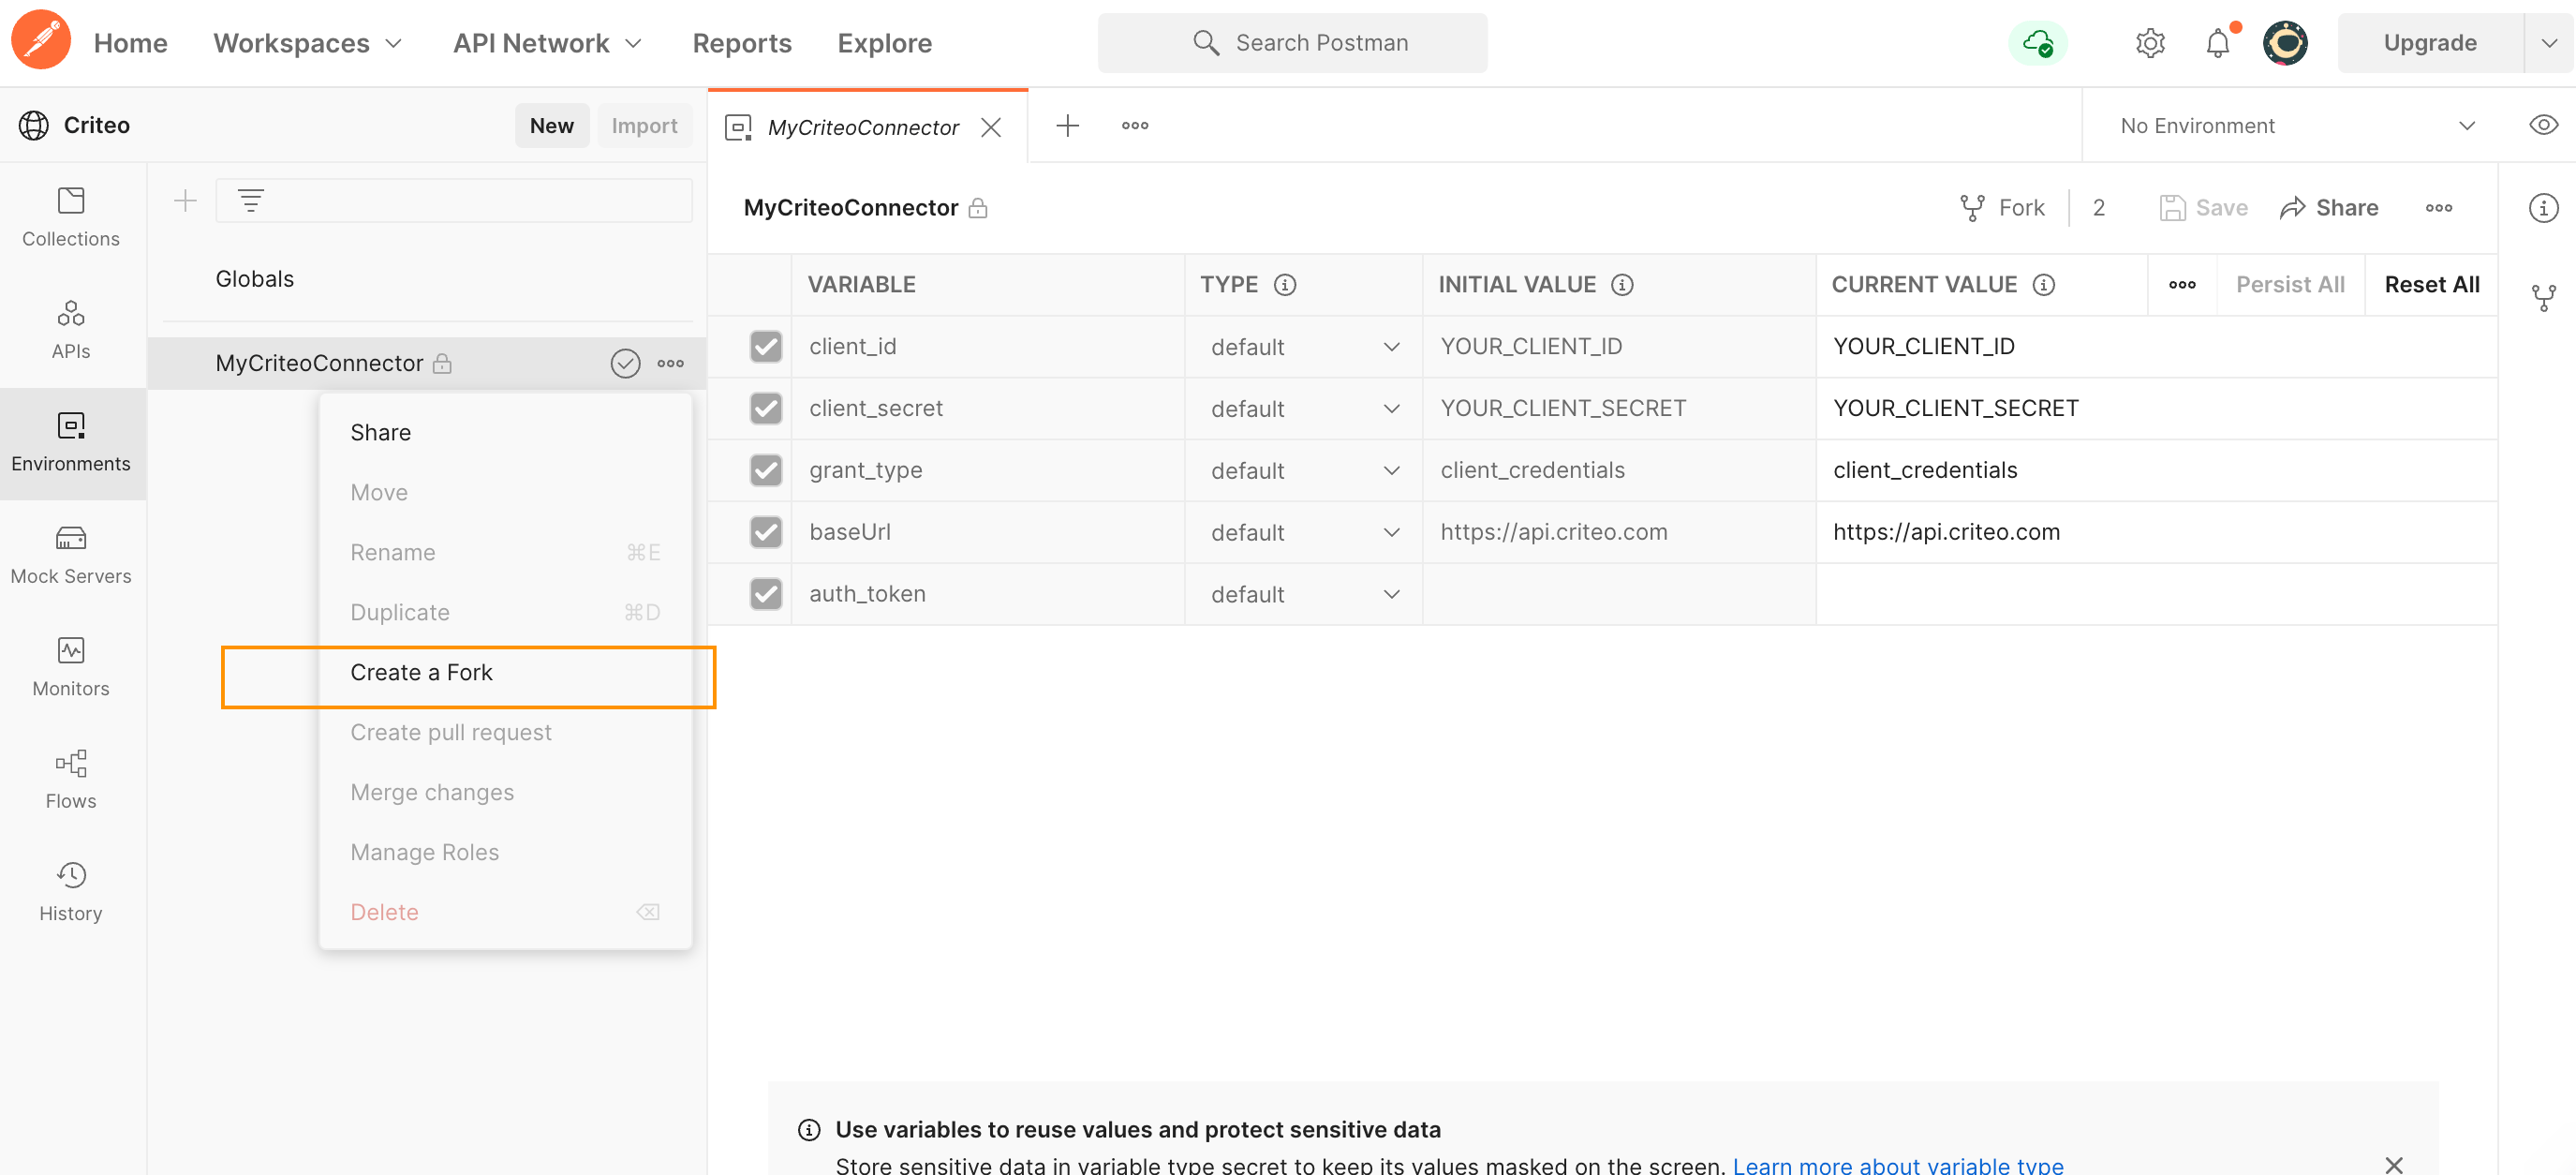This screenshot has height=1175, width=2576.
Task: Open the settings gear icon
Action: click(2150, 43)
